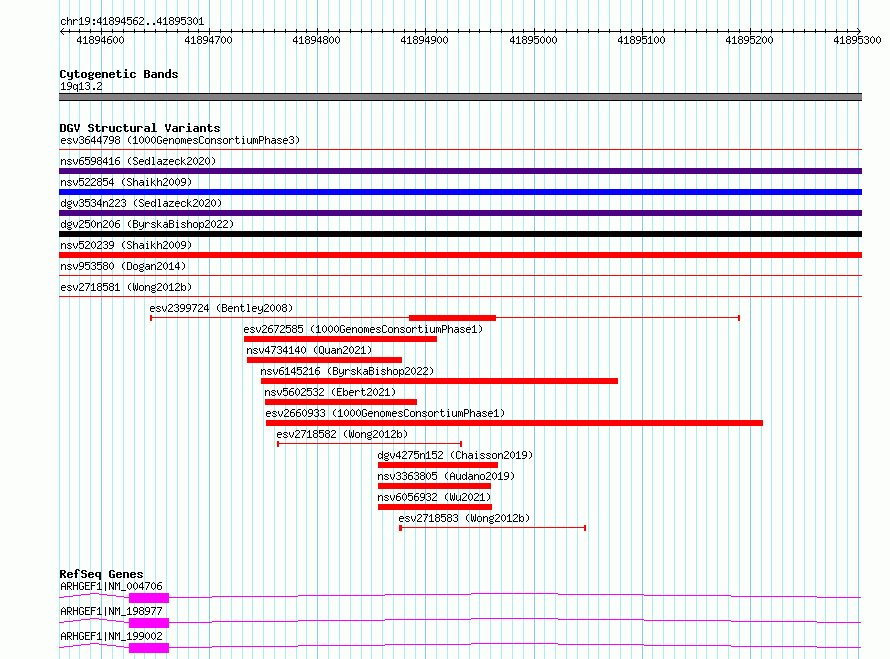Viewport: 890px width, 659px height.
Task: Open the nsv953580 (Dogan2014) variant label
Action: click(x=123, y=266)
